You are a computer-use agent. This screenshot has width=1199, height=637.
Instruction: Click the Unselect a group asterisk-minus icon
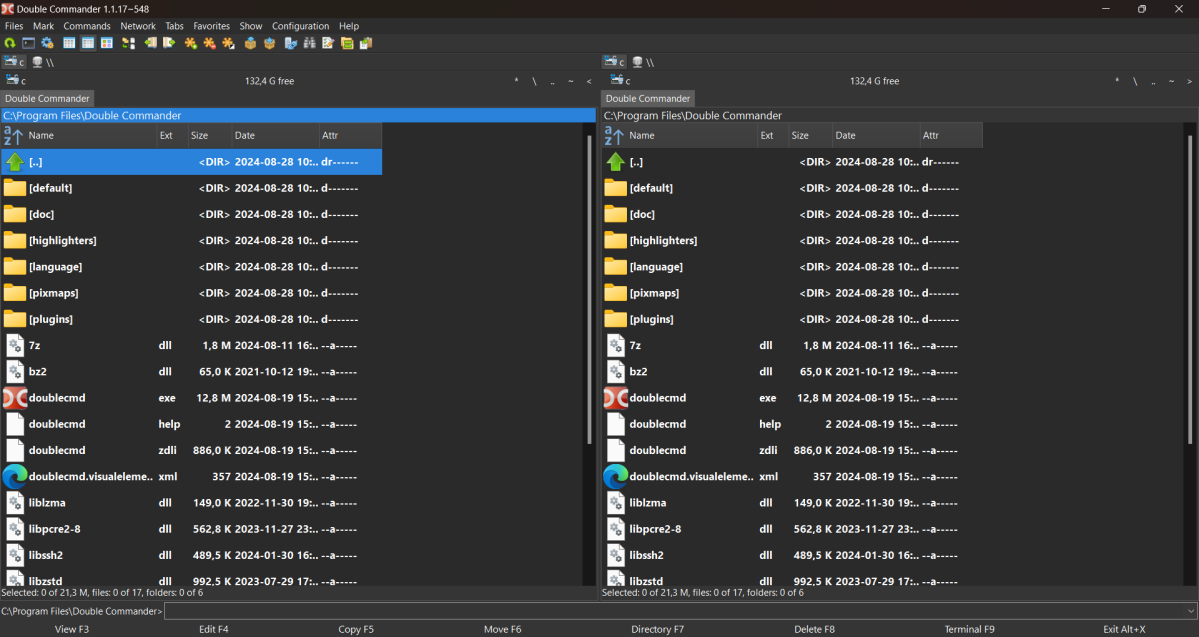point(209,43)
